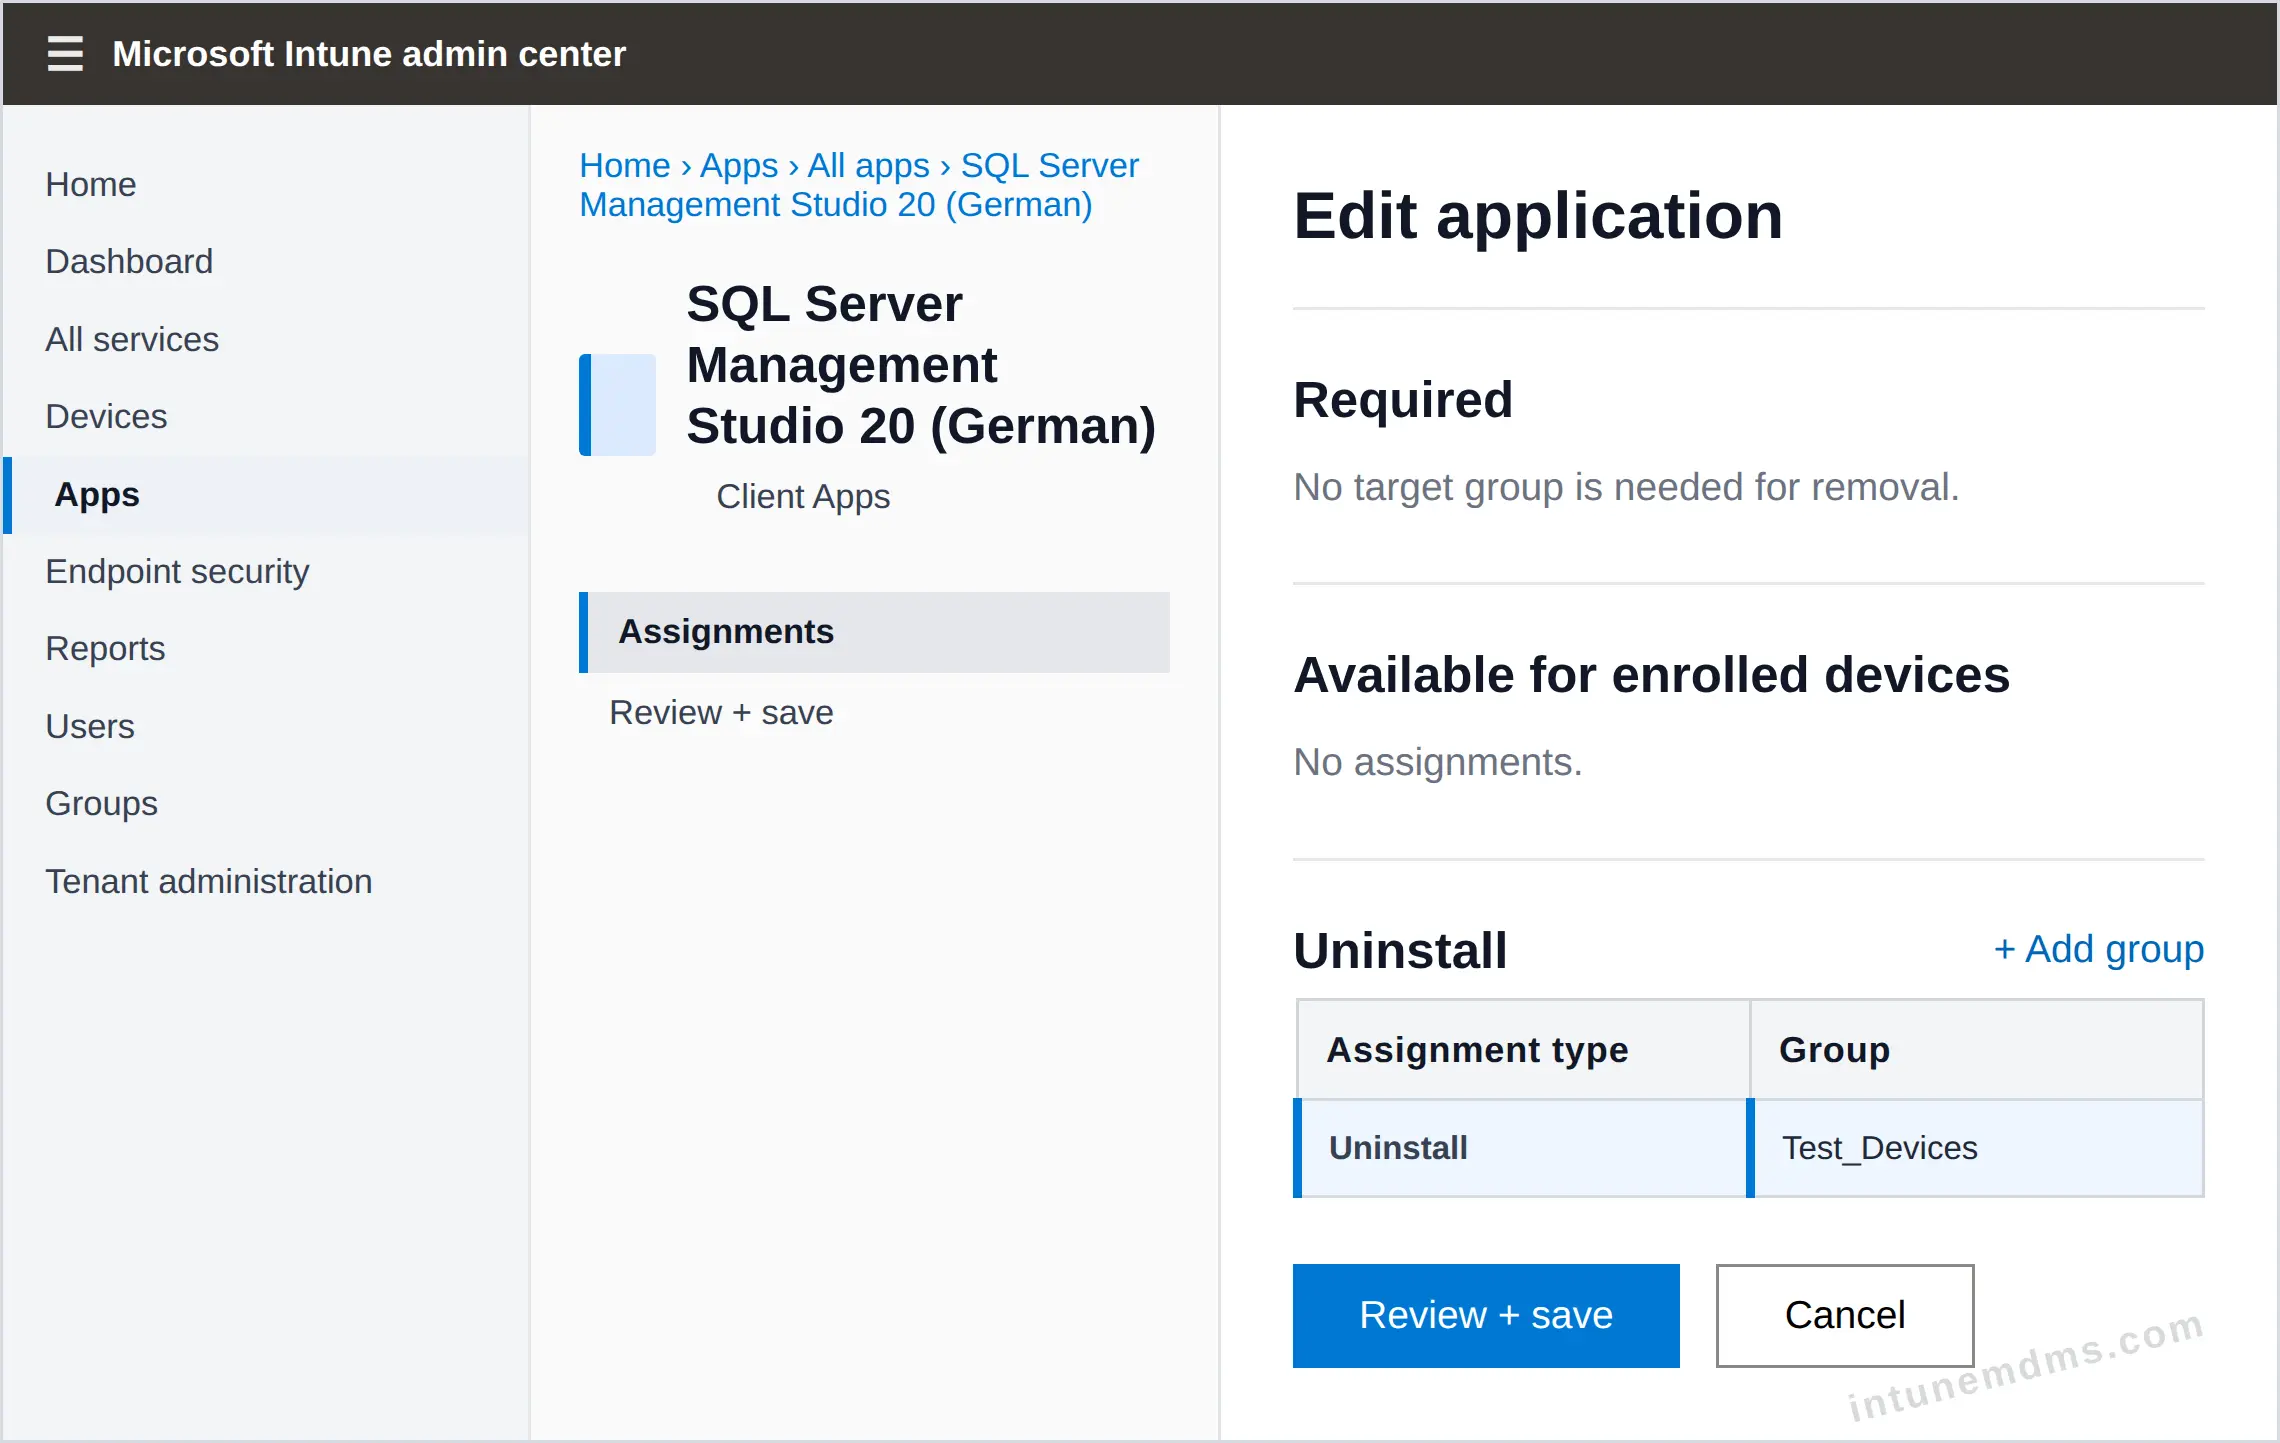Switch to the Review + save step

coord(721,712)
